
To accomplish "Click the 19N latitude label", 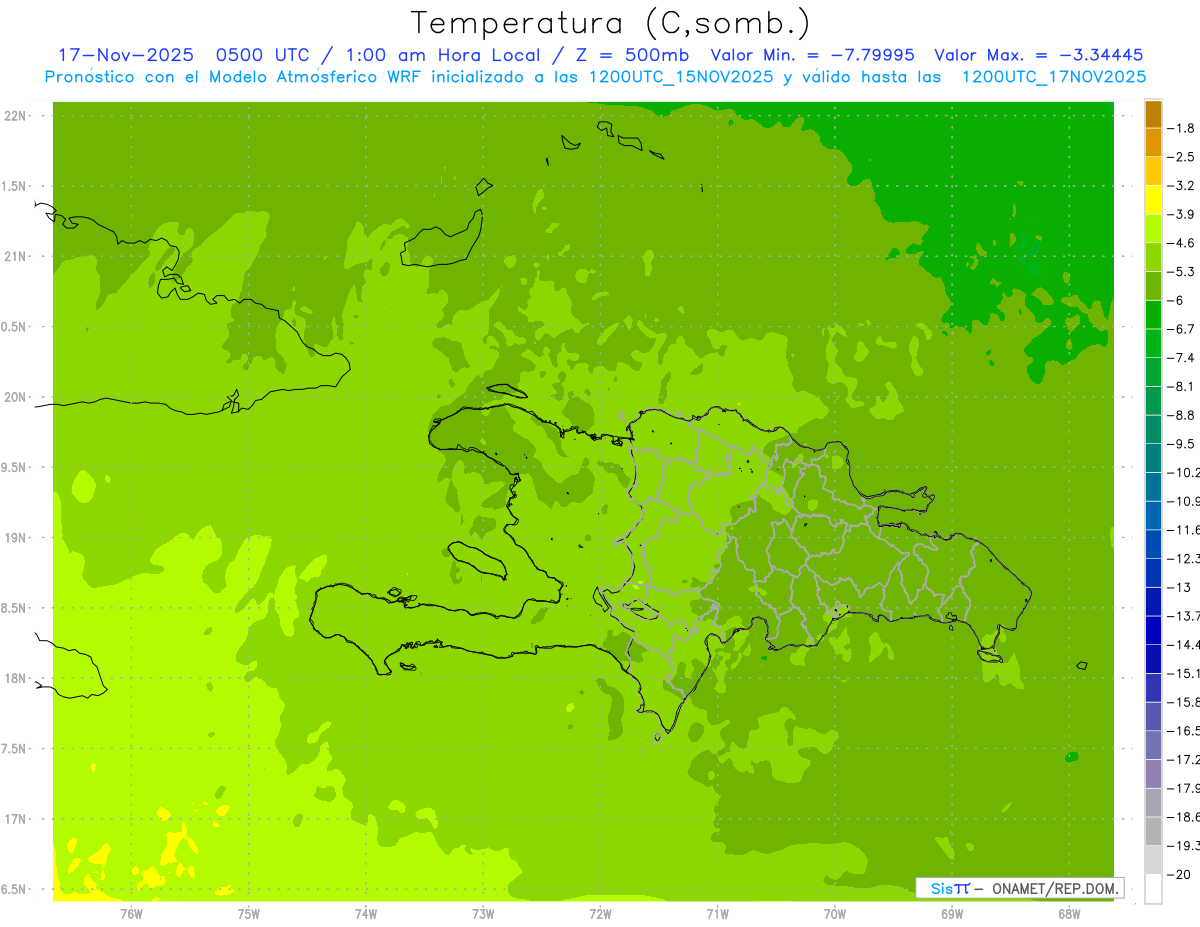I will point(17,538).
